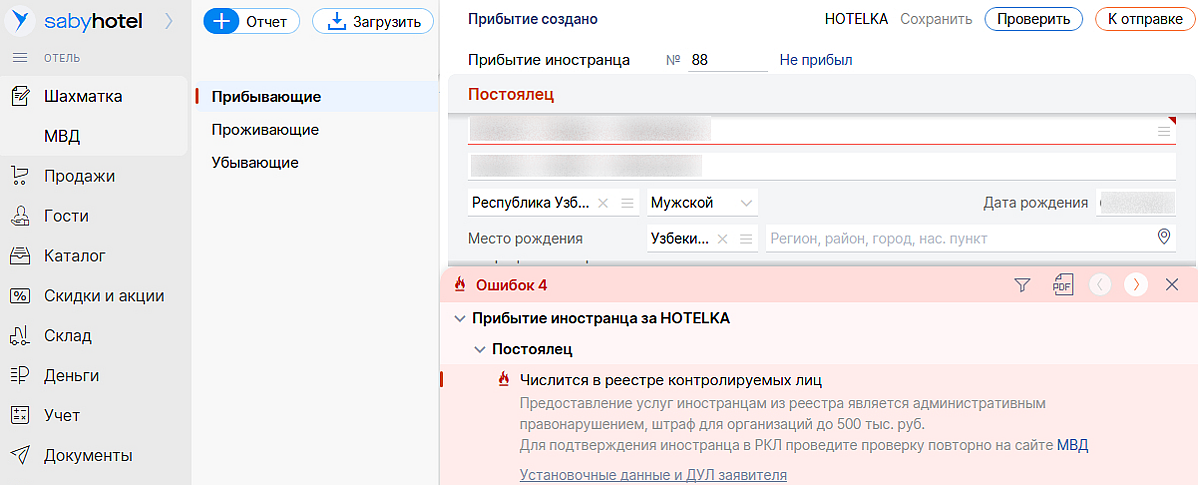Clear the Республика Узб... citizenship value
This screenshot has width=1198, height=485.
[x=603, y=203]
